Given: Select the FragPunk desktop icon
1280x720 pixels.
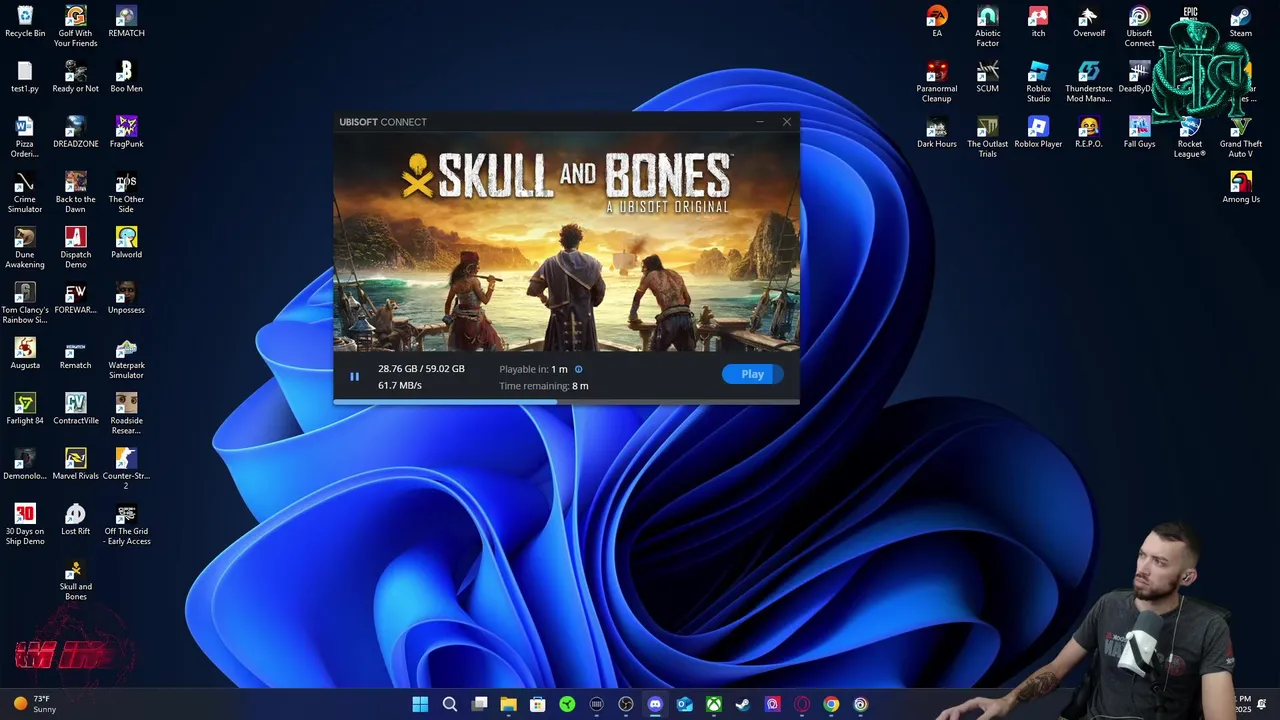Looking at the screenshot, I should (x=126, y=132).
